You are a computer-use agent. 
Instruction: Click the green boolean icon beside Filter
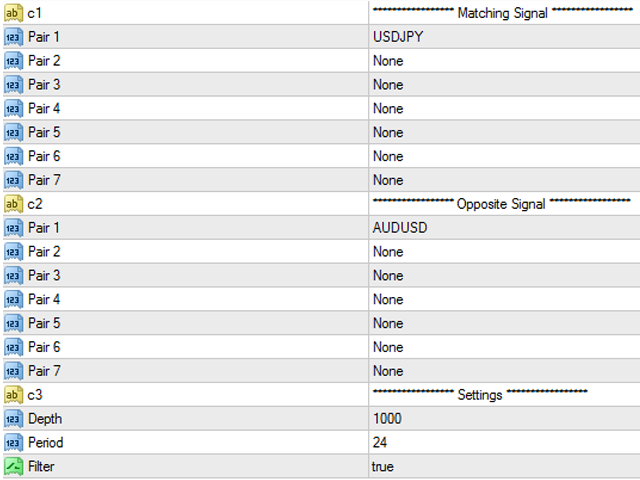pyautogui.click(x=13, y=467)
